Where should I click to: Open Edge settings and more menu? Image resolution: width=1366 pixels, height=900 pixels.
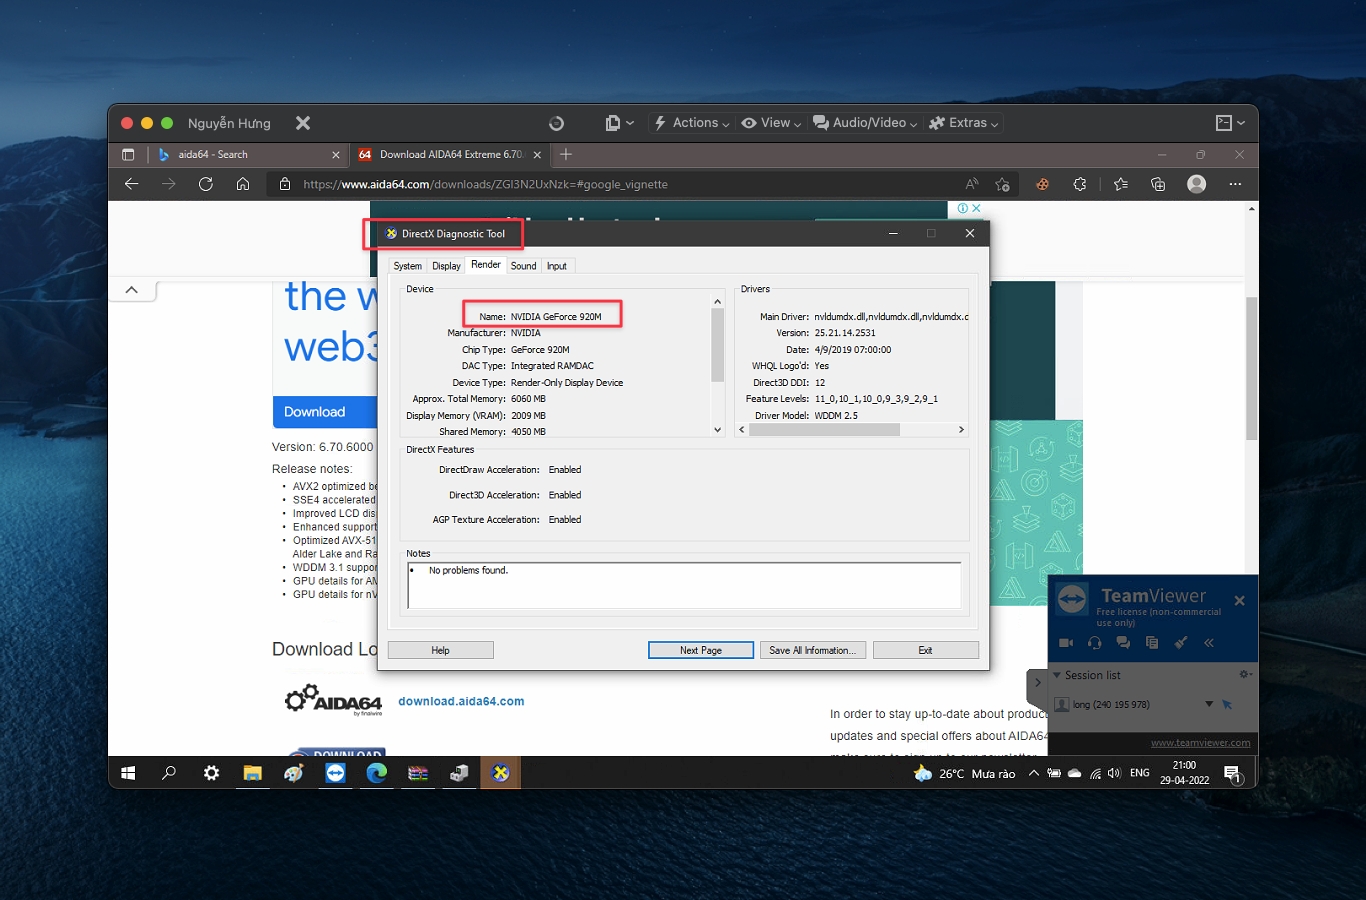[x=1236, y=184]
